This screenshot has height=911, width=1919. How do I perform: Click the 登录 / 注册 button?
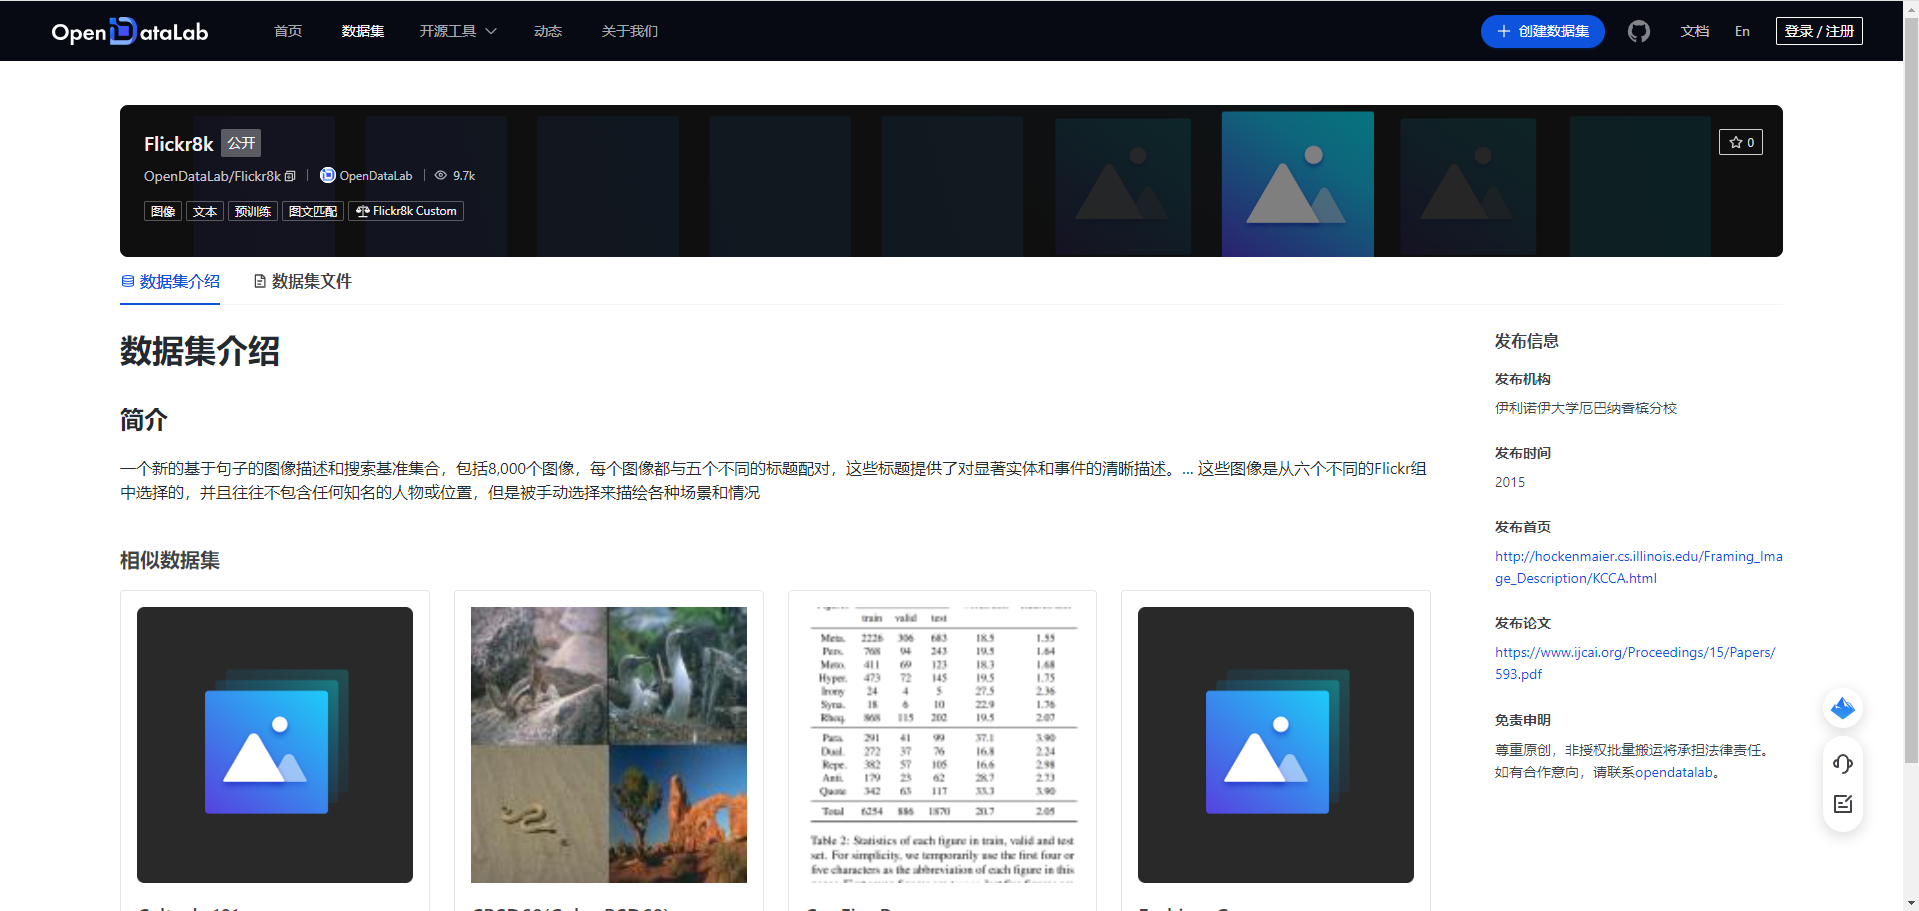pyautogui.click(x=1819, y=31)
